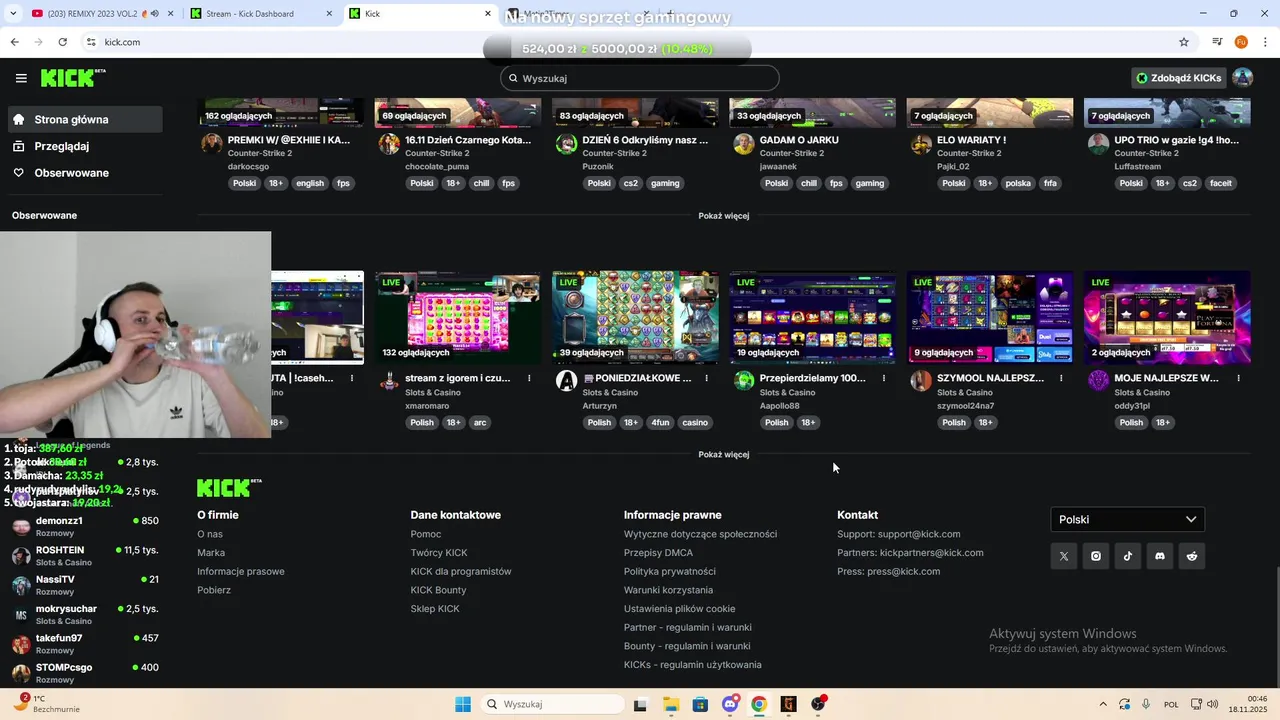This screenshot has height=720, width=1280.
Task: Open the stream options menu for Arturzyn
Action: [x=707, y=378]
